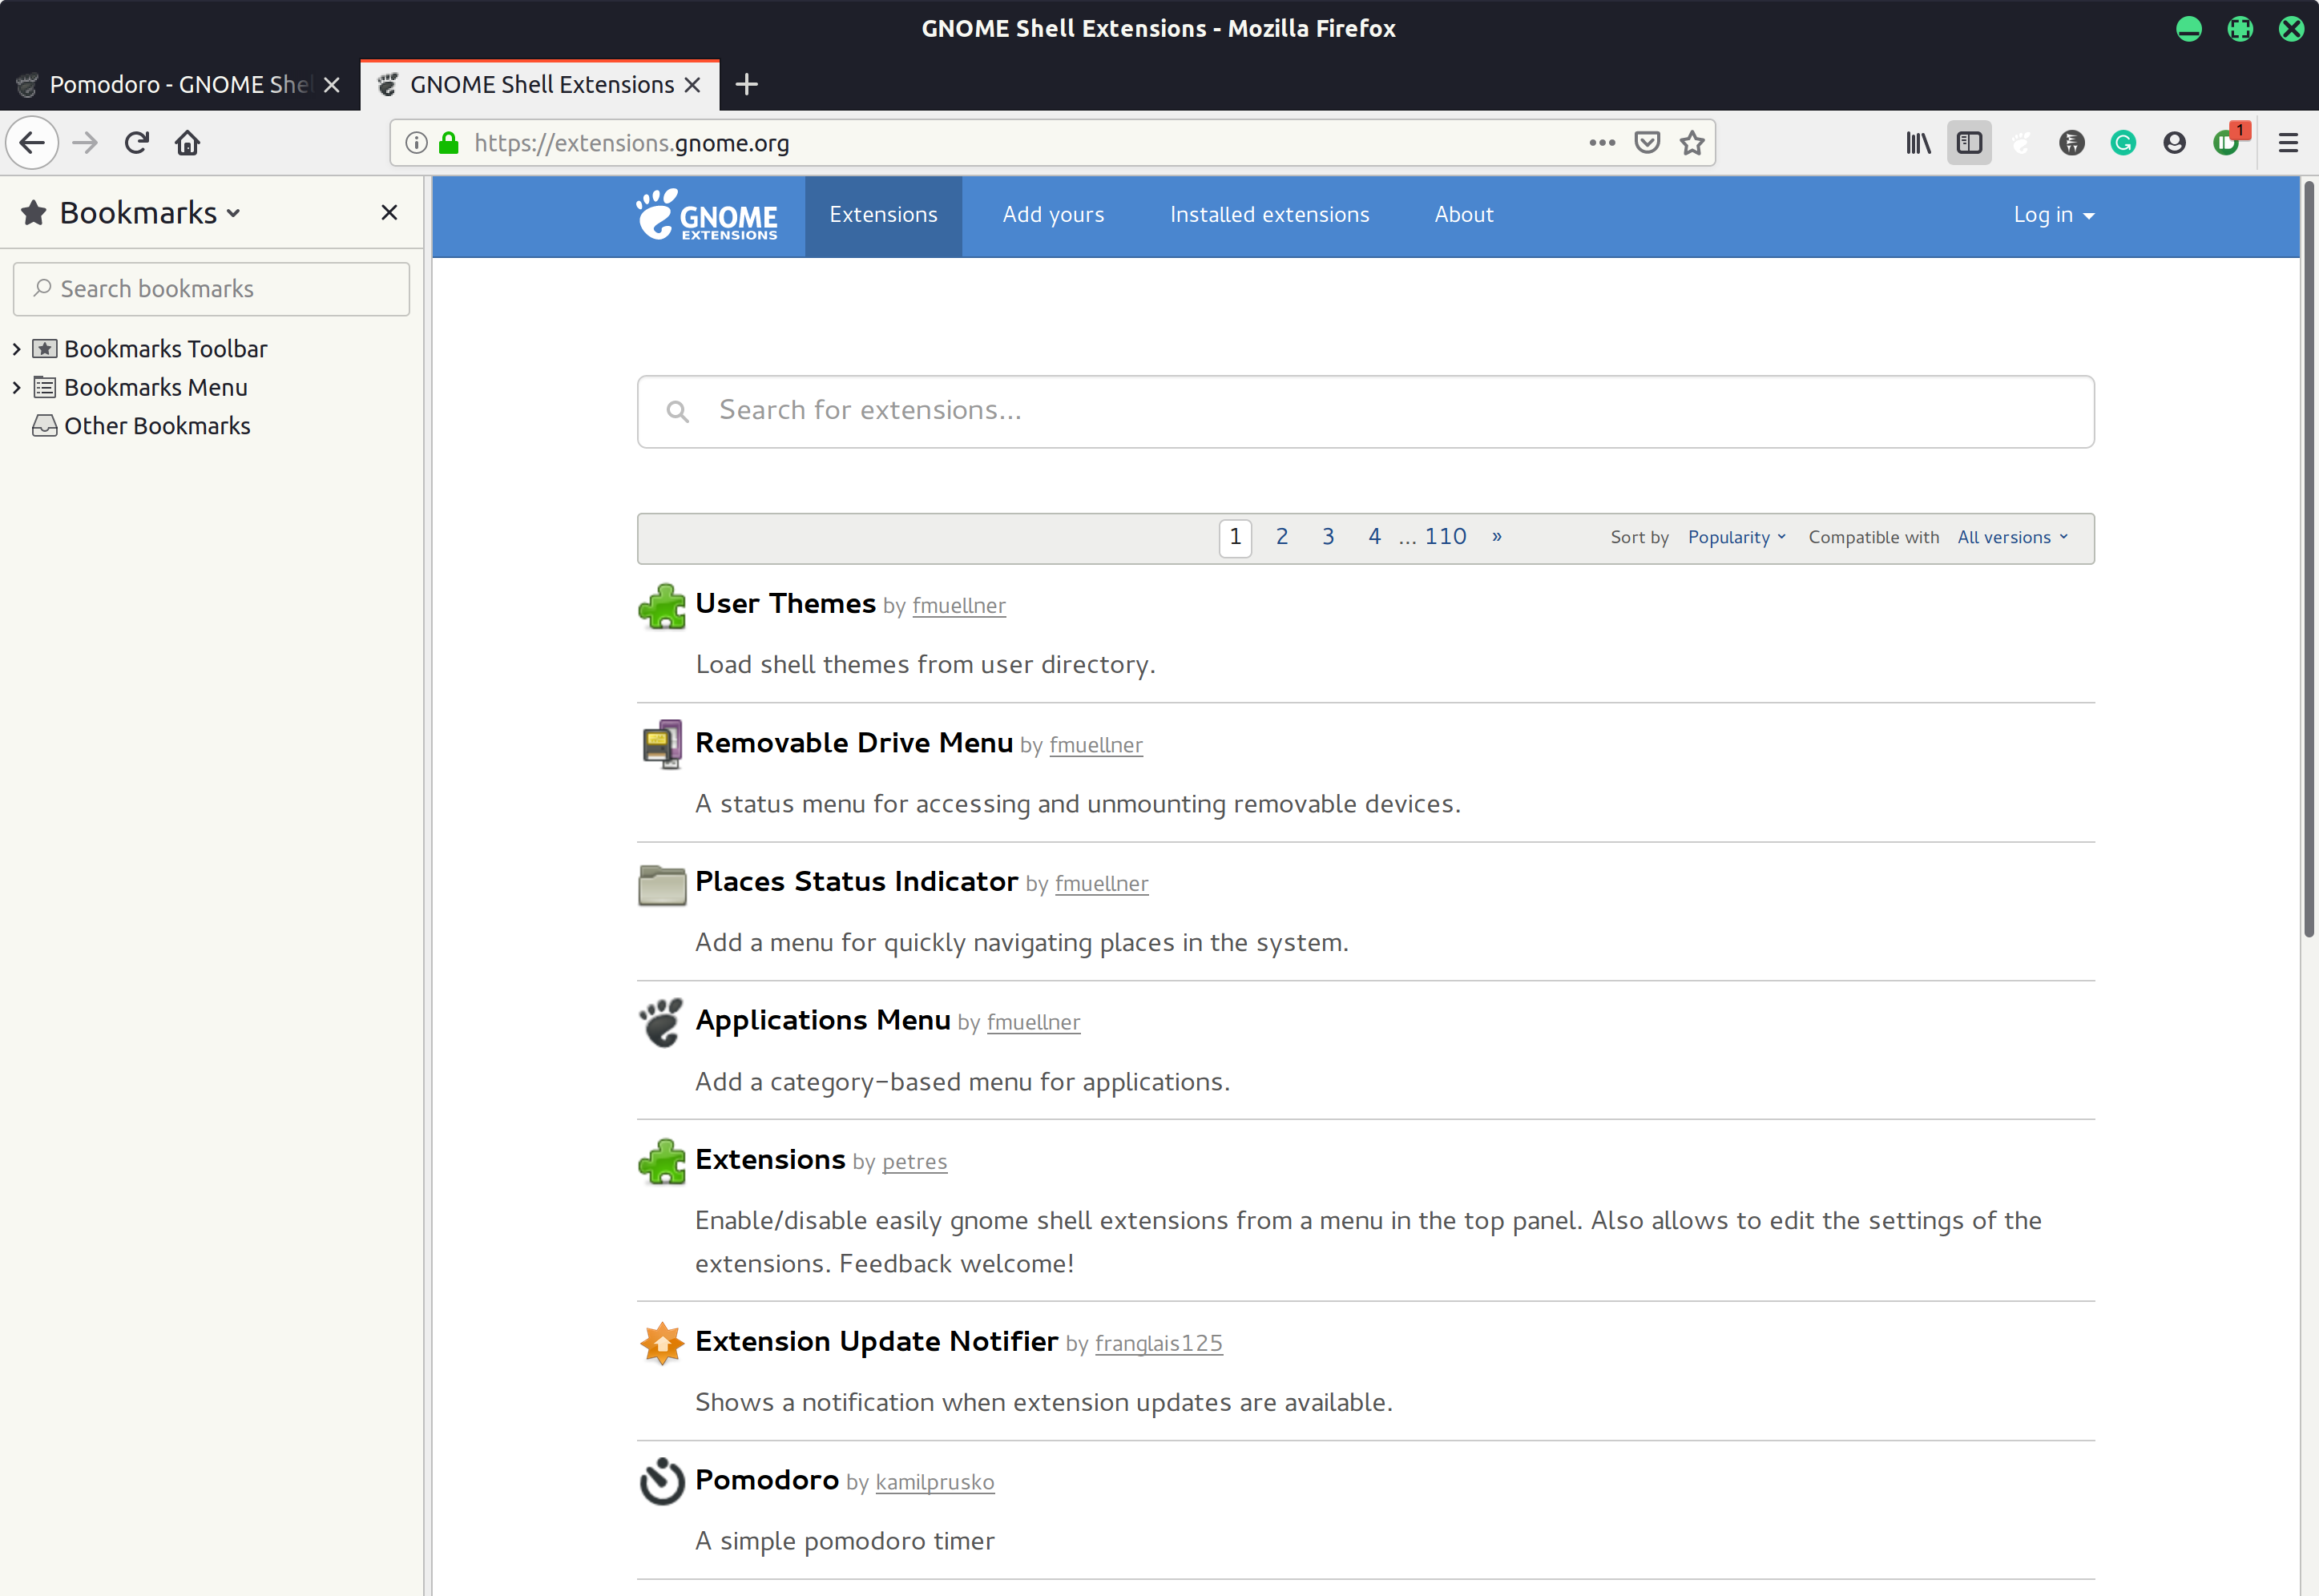This screenshot has height=1596, width=2319.
Task: Open the Library toolbar icon
Action: [1918, 143]
